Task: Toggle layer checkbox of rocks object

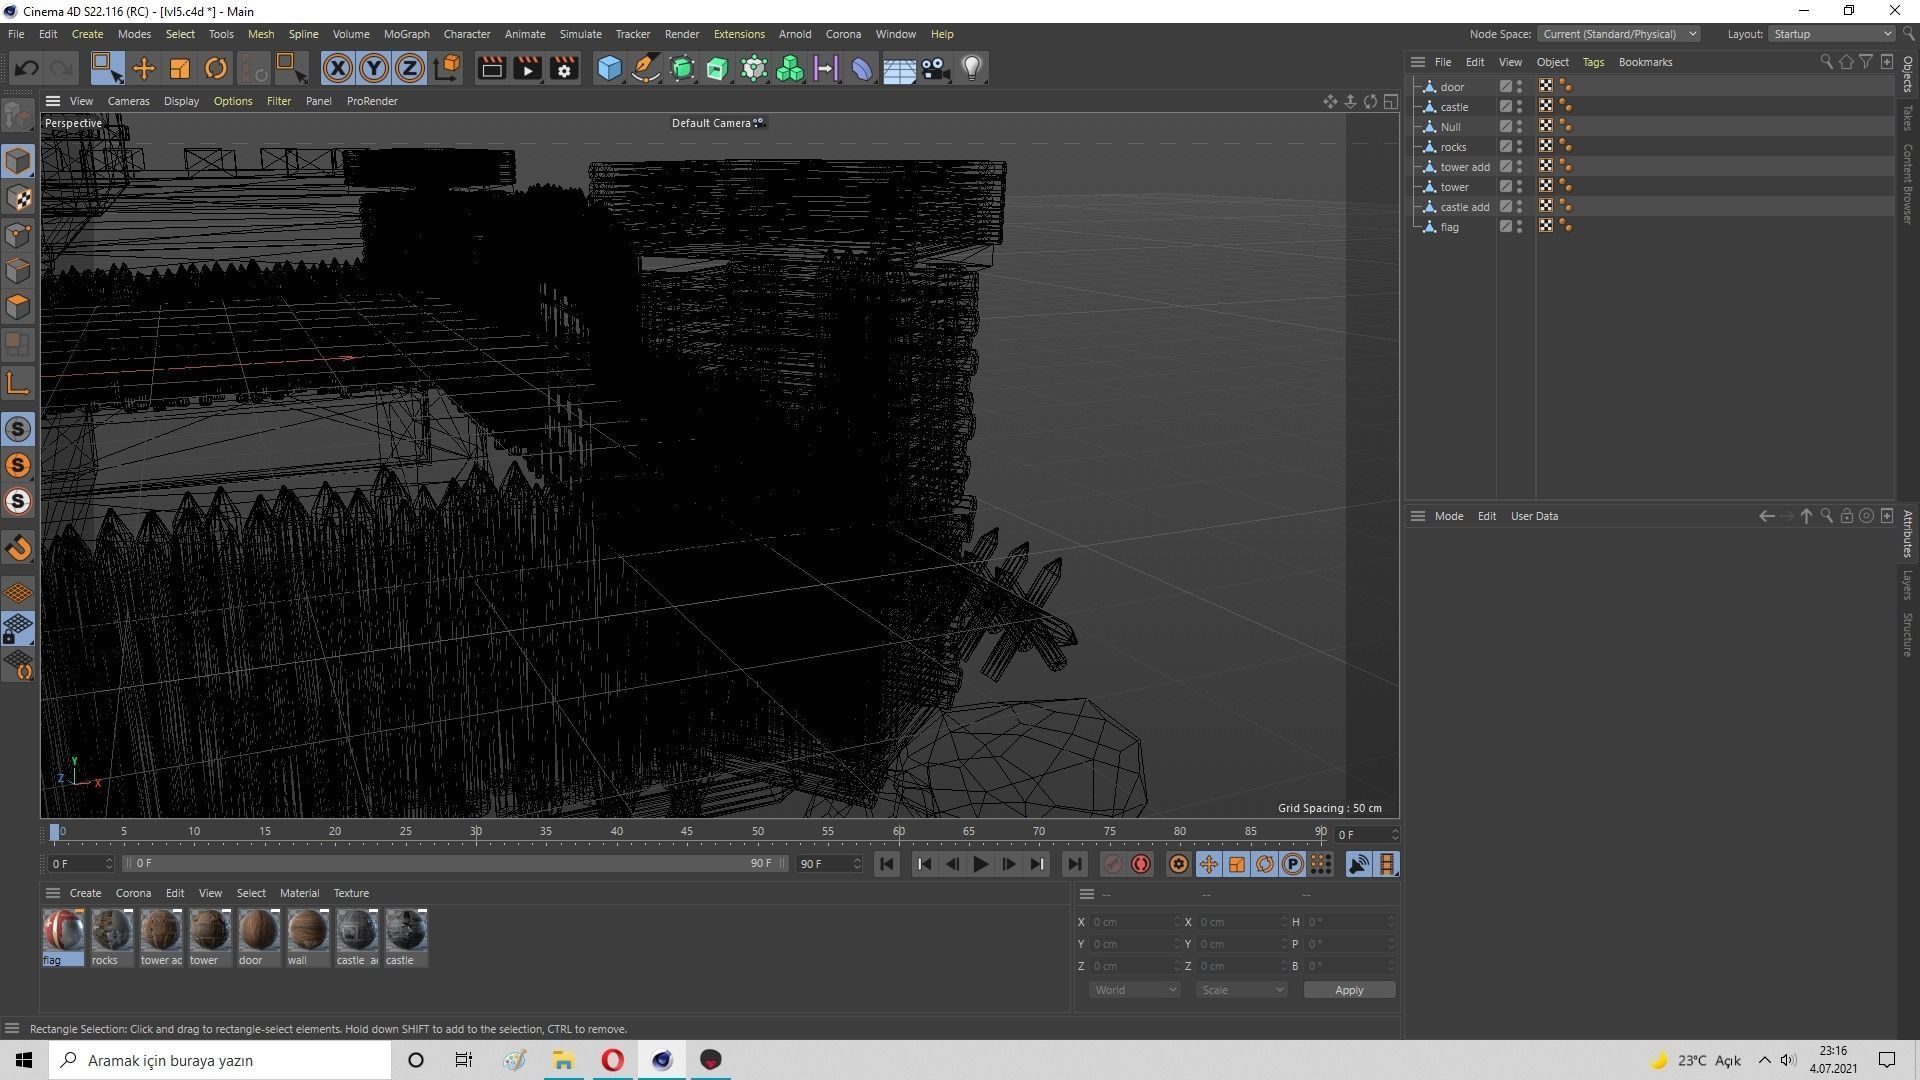Action: tap(1505, 147)
